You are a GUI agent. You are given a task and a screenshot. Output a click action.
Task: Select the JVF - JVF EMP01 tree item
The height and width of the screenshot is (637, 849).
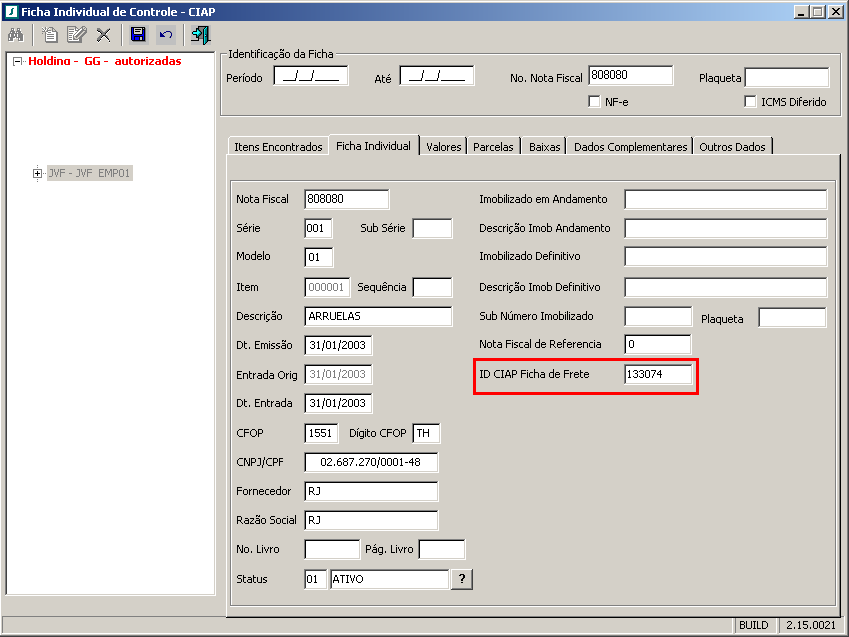89,174
